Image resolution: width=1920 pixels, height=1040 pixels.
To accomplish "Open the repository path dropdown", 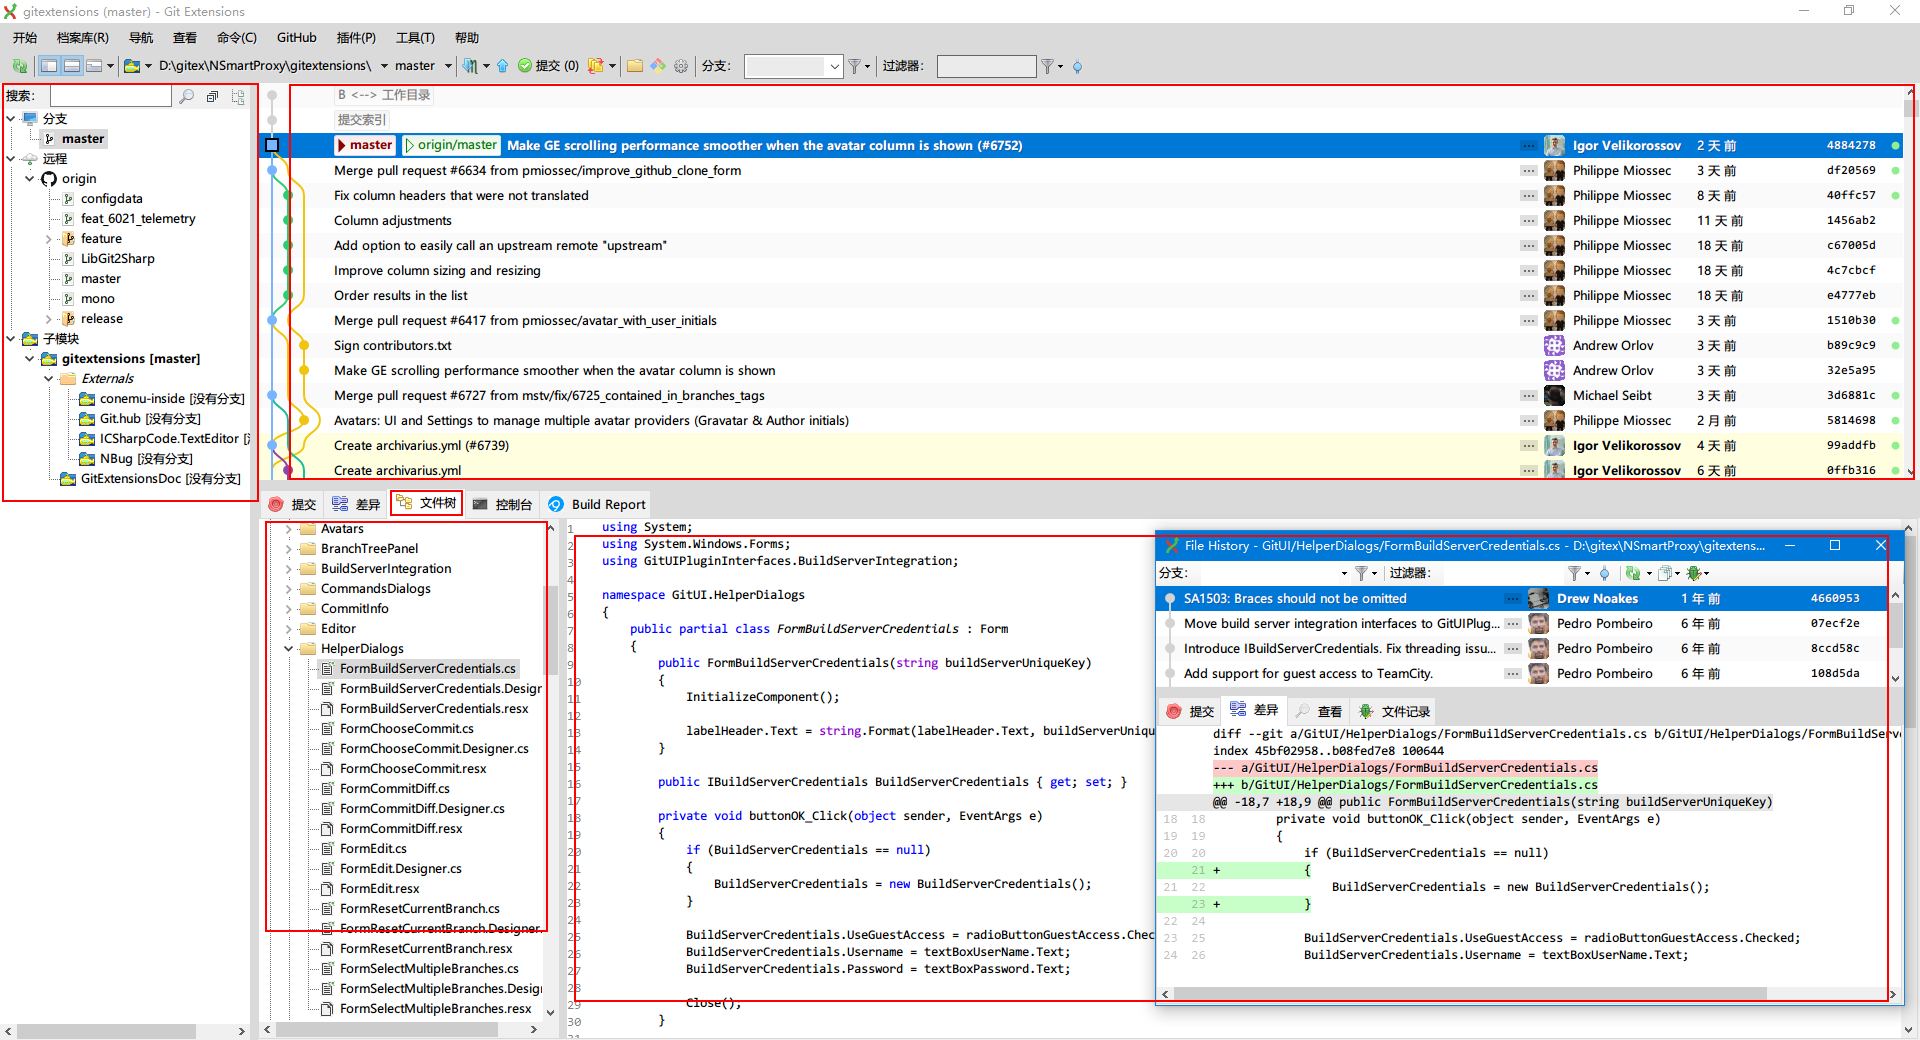I will (x=384, y=66).
